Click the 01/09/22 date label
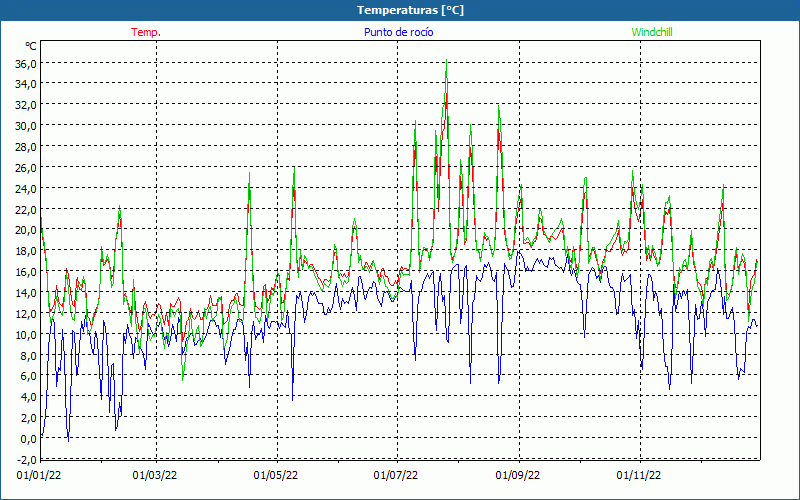Screen dimensions: 800x500 (518, 476)
